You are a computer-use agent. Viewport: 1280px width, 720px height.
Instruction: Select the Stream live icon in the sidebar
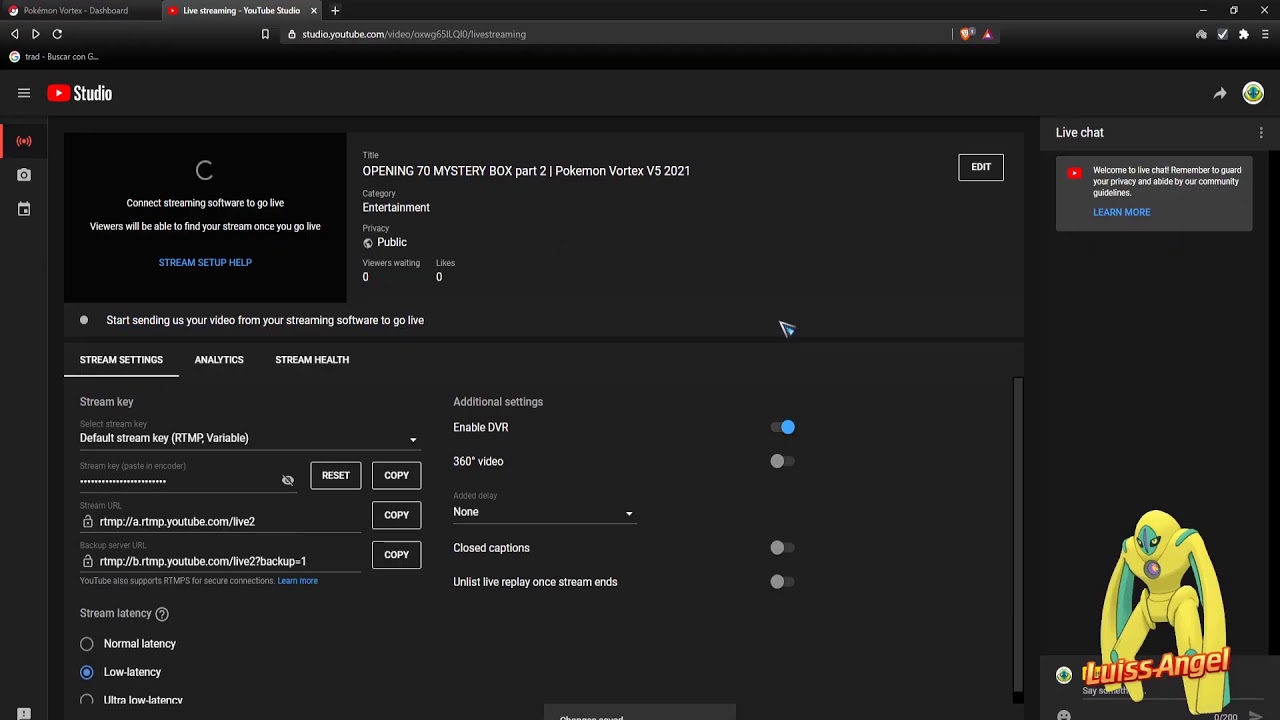pos(24,141)
